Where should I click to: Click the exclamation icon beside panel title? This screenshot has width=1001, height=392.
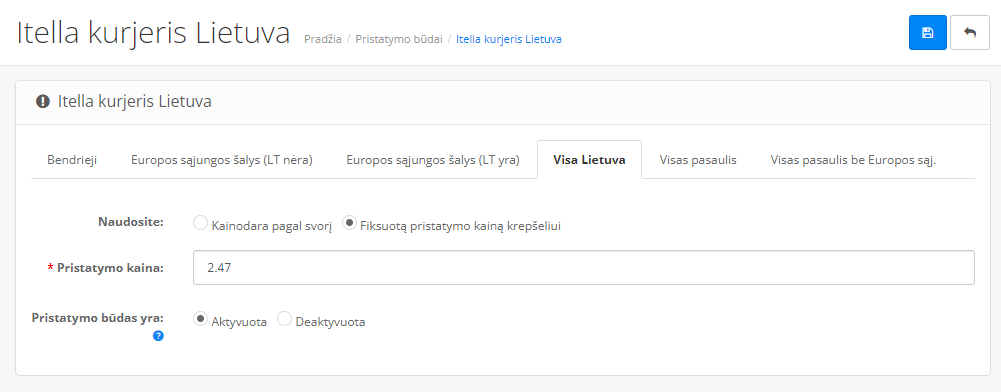tap(43, 101)
